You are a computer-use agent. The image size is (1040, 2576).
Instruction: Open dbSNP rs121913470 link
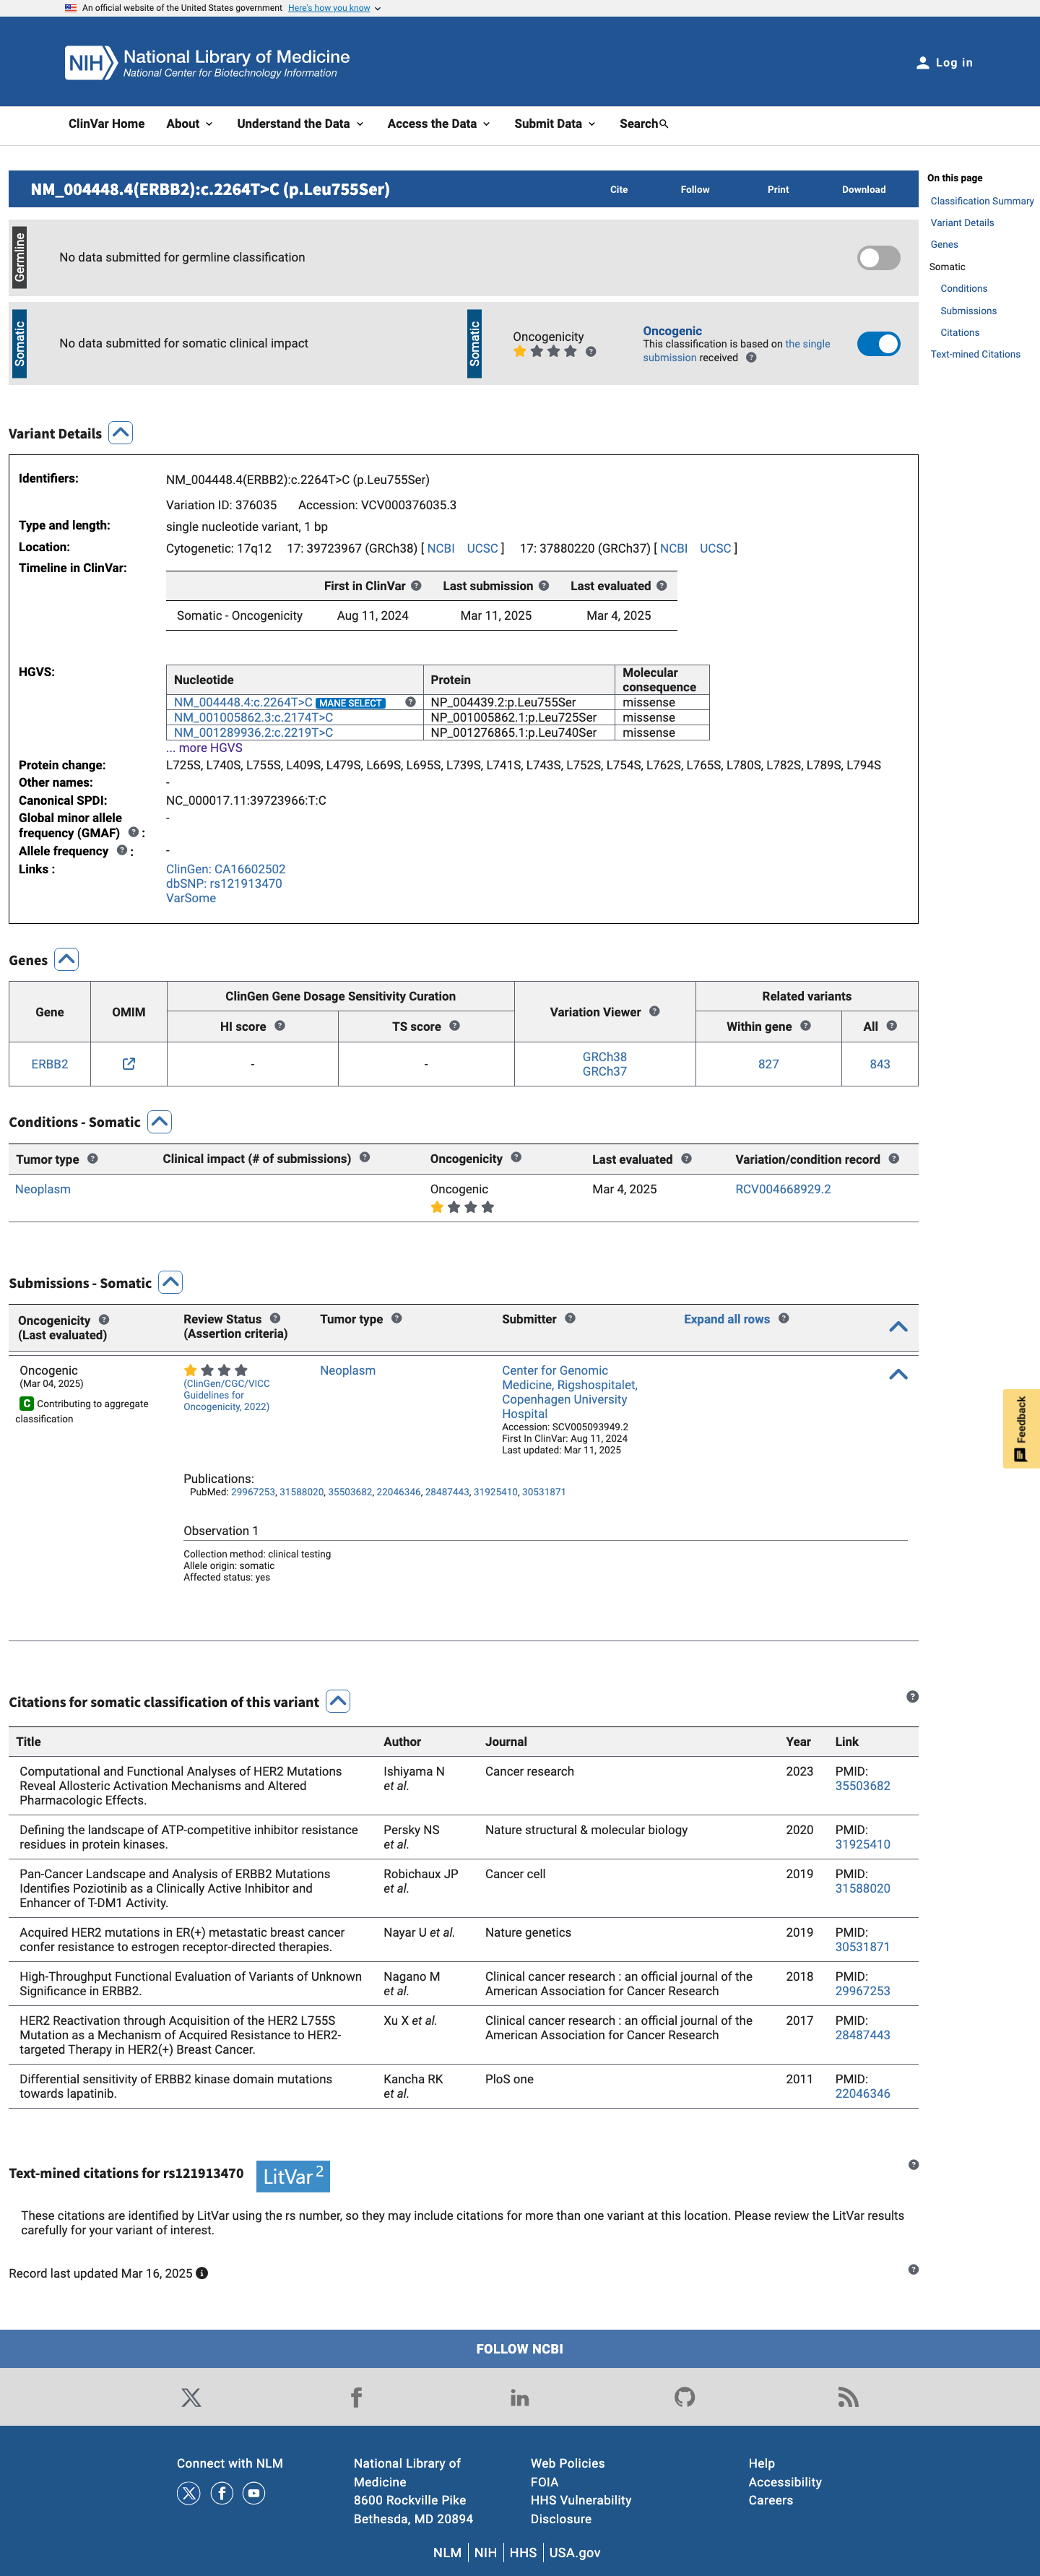coord(224,883)
